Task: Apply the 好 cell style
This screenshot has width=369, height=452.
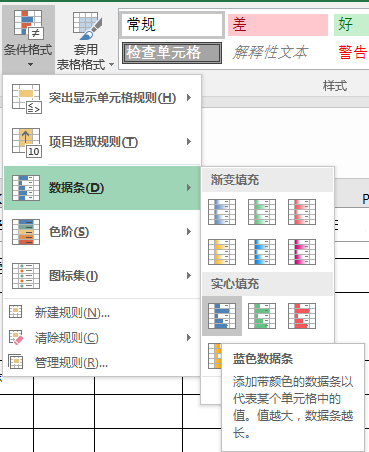Action: pos(351,25)
